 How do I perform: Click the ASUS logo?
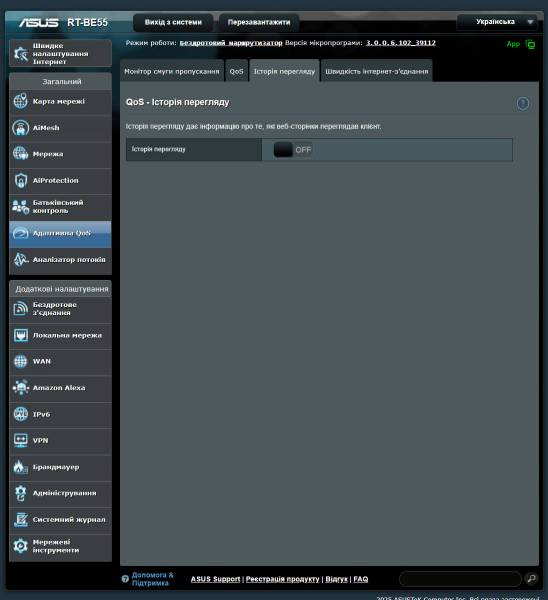click(x=39, y=23)
